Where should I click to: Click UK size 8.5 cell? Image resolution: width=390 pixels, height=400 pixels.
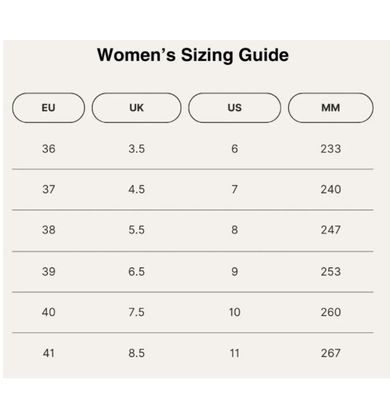tap(136, 353)
